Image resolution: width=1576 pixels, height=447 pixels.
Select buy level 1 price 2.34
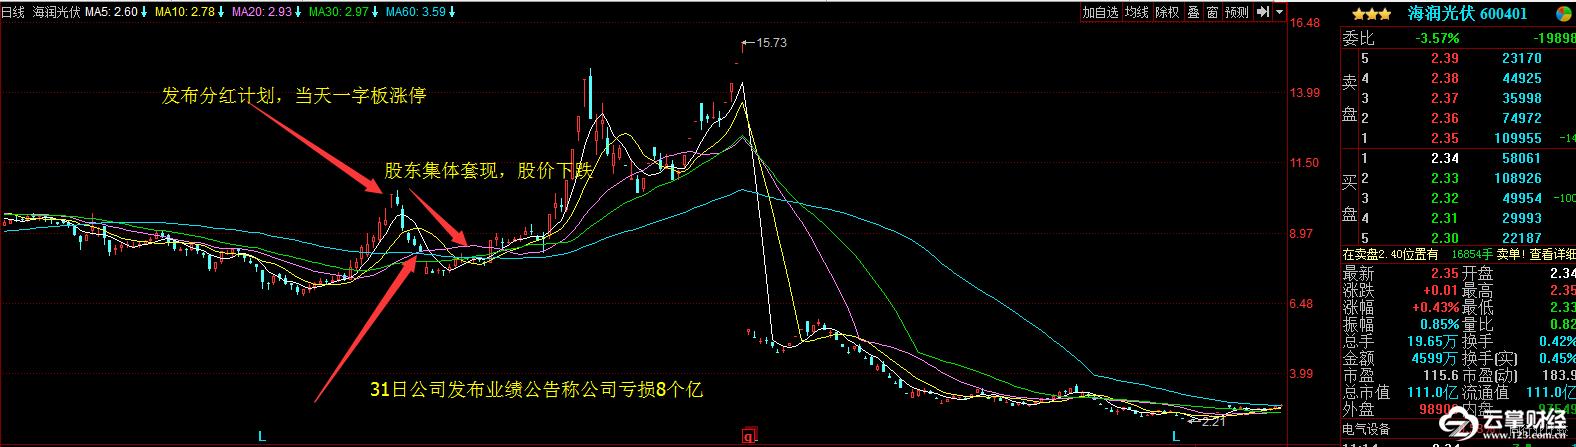pos(1444,158)
